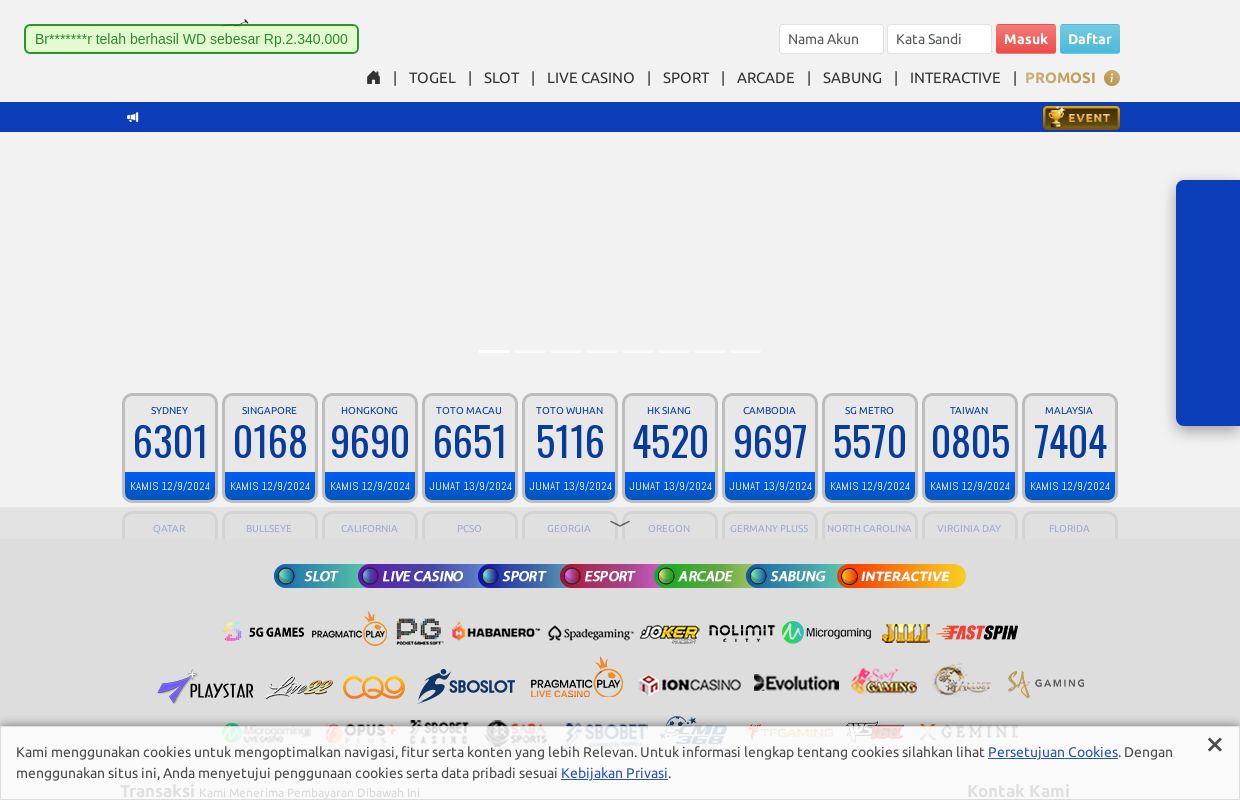Open the SPORT menu item
This screenshot has width=1240, height=800.
pyautogui.click(x=685, y=78)
